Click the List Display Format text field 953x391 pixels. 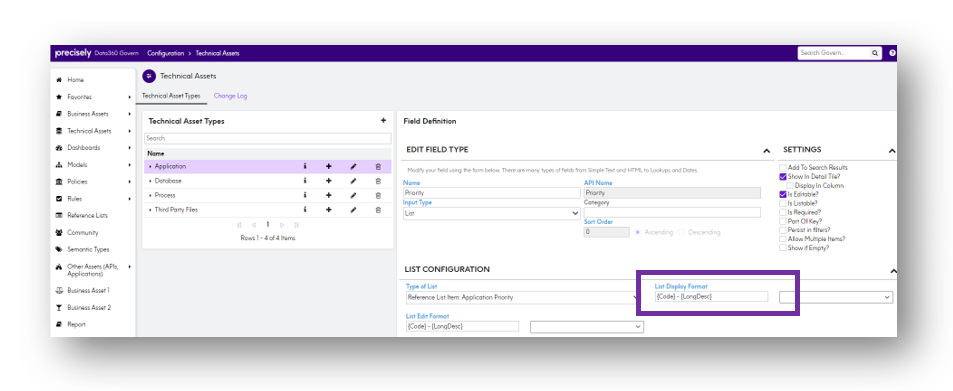tap(711, 297)
